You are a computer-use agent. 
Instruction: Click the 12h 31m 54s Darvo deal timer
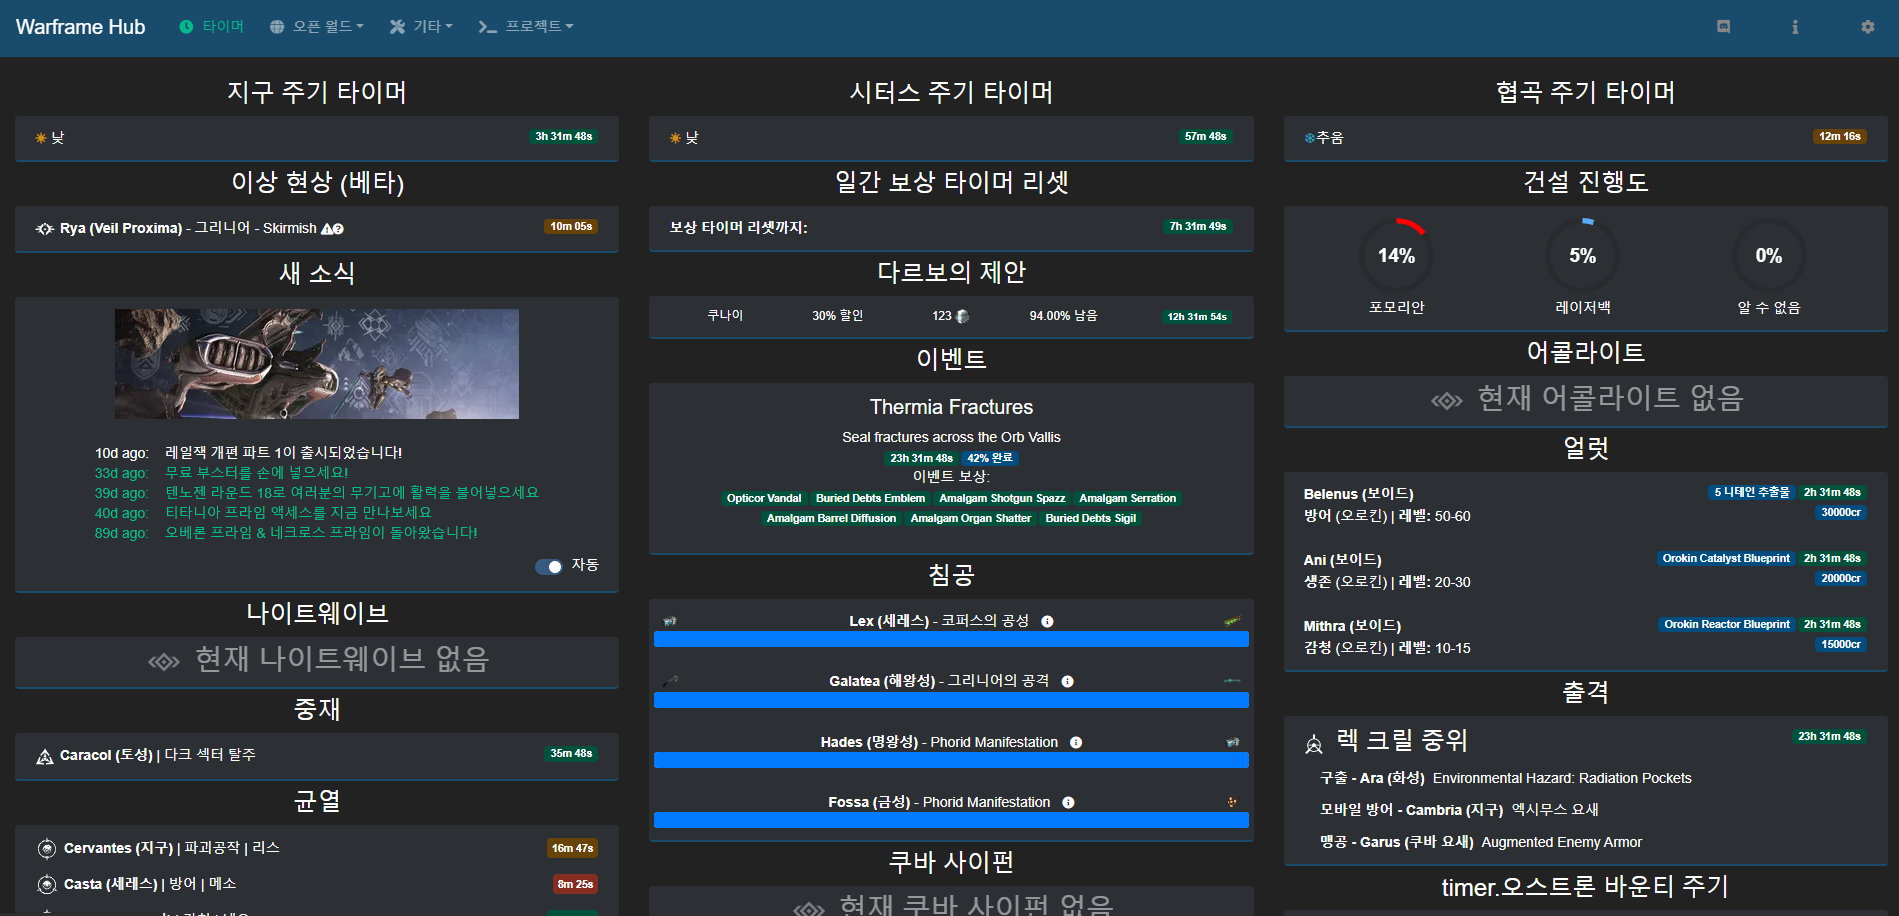click(x=1197, y=316)
